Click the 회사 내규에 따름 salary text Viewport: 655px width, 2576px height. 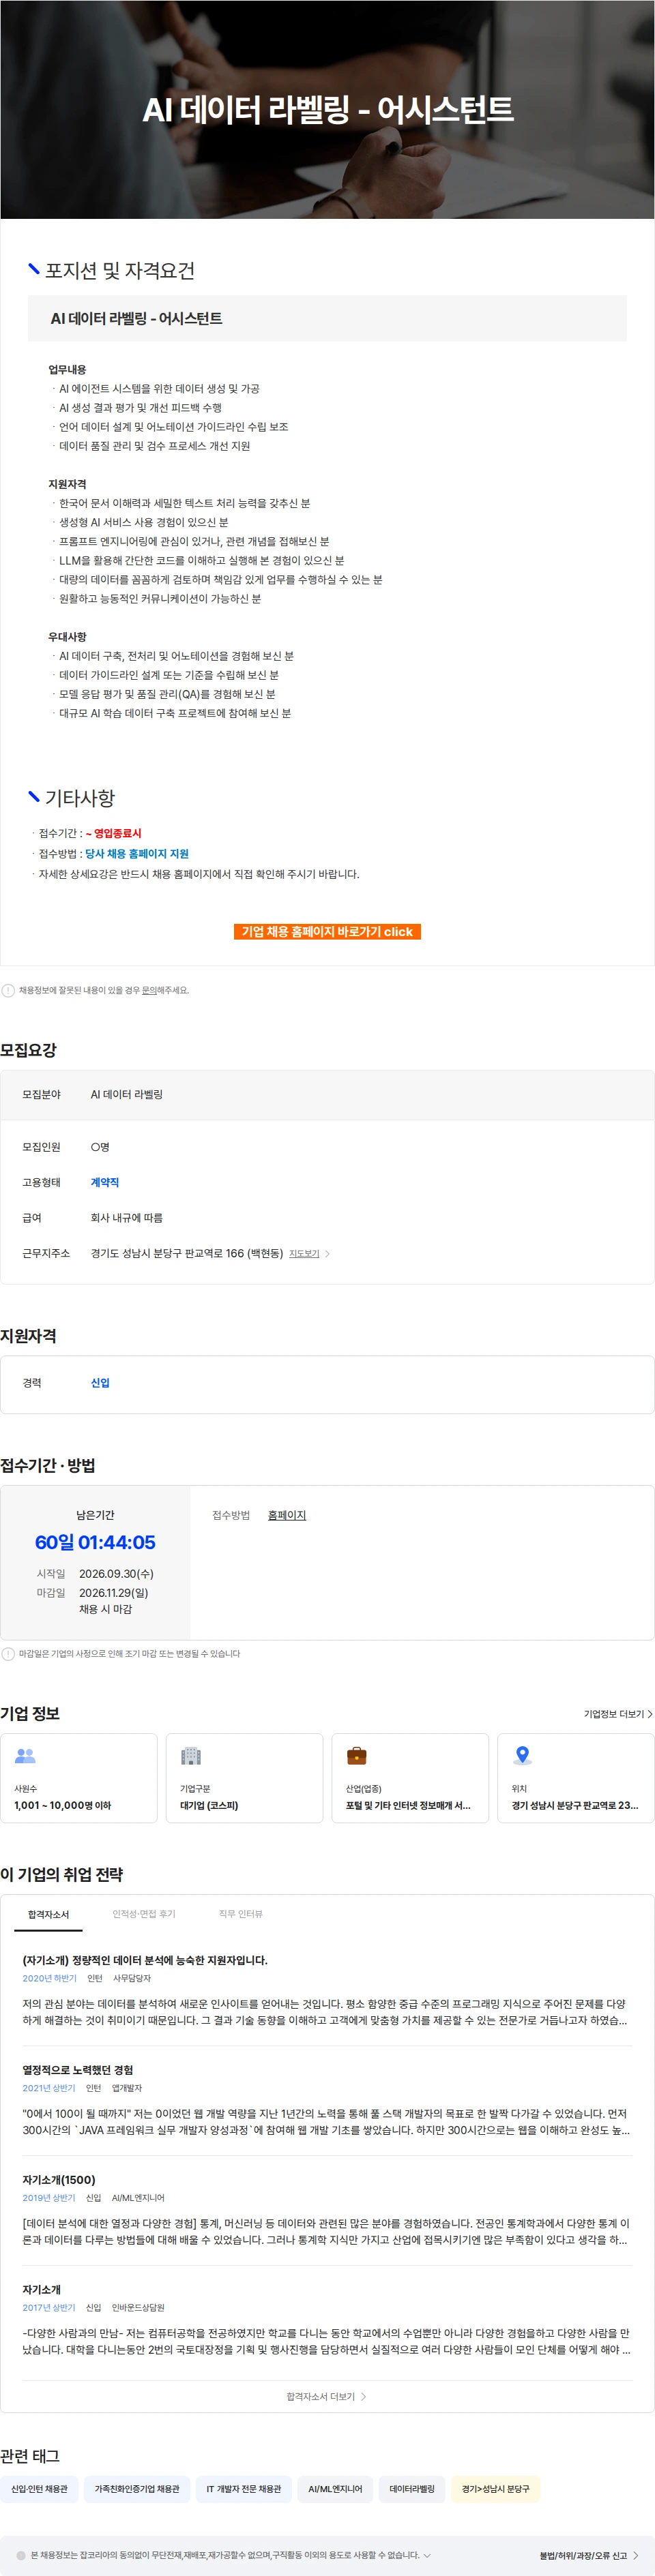point(127,1217)
